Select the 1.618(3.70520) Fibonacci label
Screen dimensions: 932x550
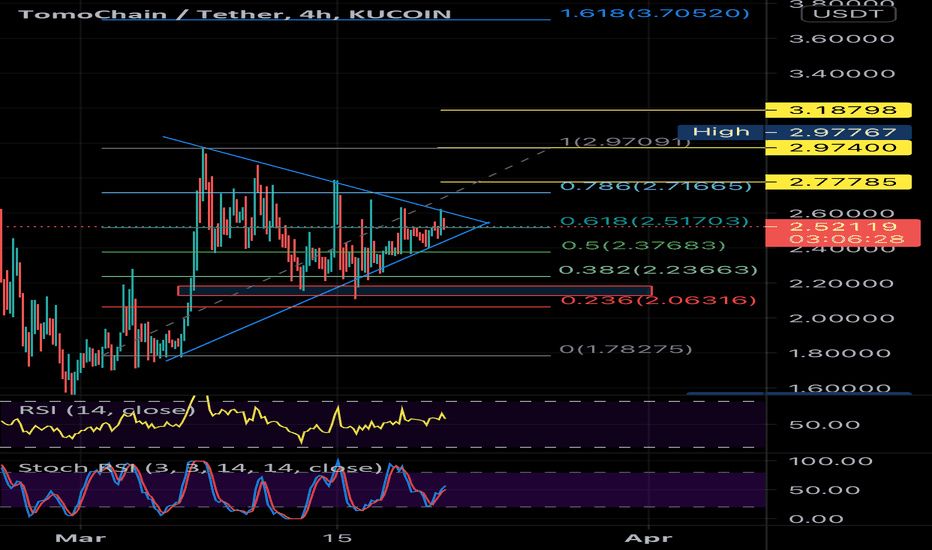pos(655,13)
